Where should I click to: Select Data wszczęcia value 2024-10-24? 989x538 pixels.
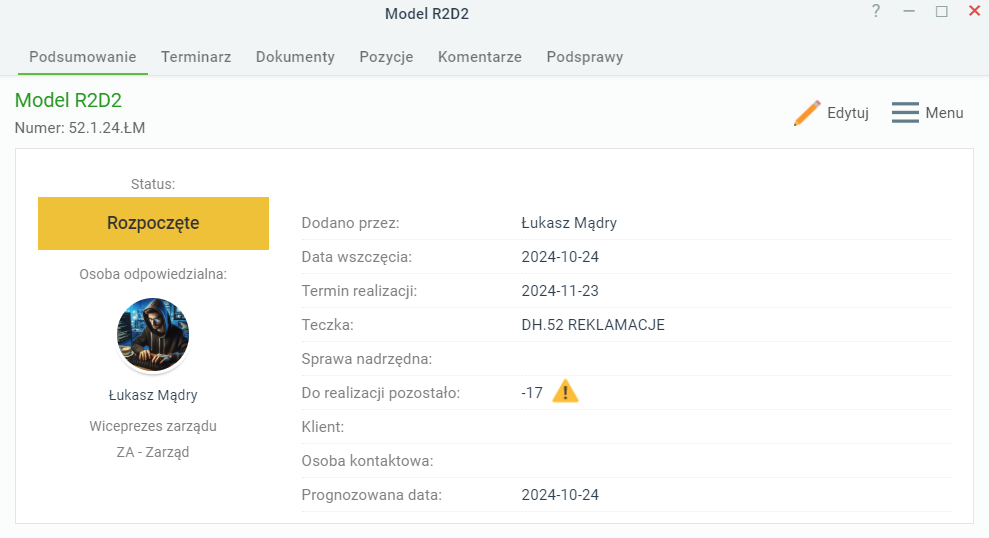pyautogui.click(x=560, y=257)
